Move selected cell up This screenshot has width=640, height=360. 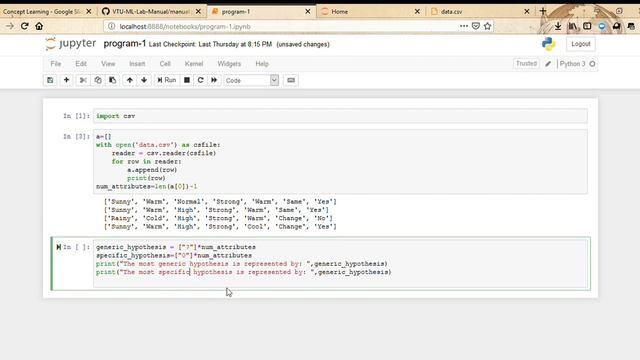130,80
